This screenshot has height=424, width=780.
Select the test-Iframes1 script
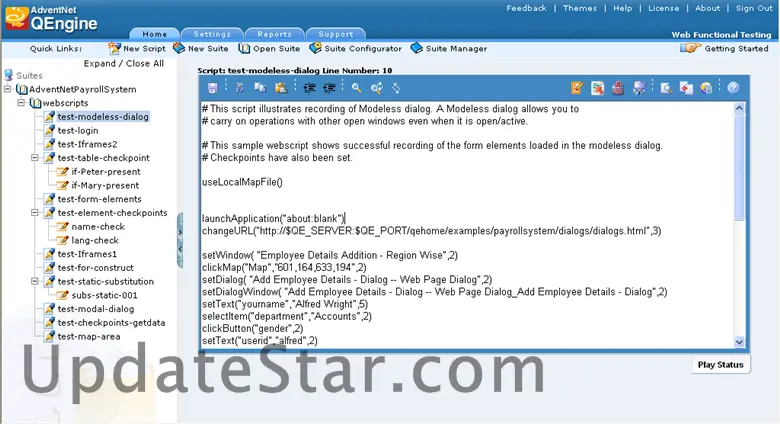[x=87, y=254]
